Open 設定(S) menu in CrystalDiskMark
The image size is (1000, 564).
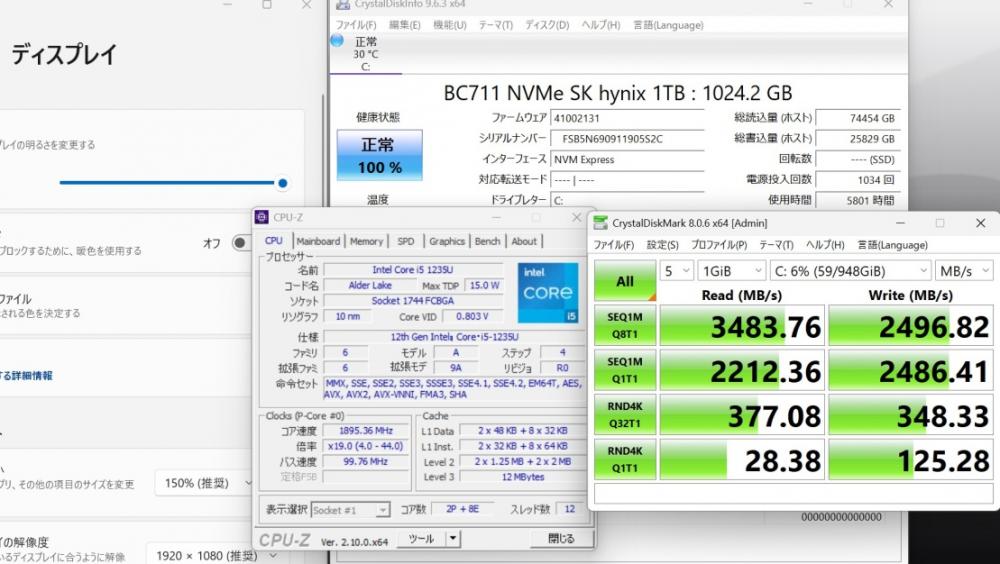tap(663, 245)
